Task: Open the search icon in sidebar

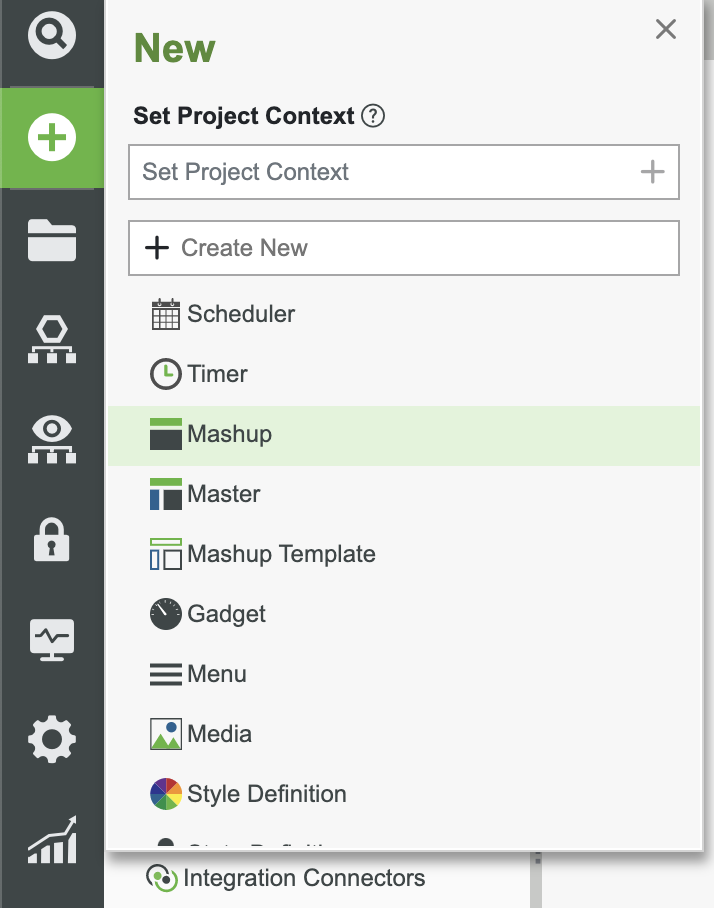Action: (x=51, y=37)
